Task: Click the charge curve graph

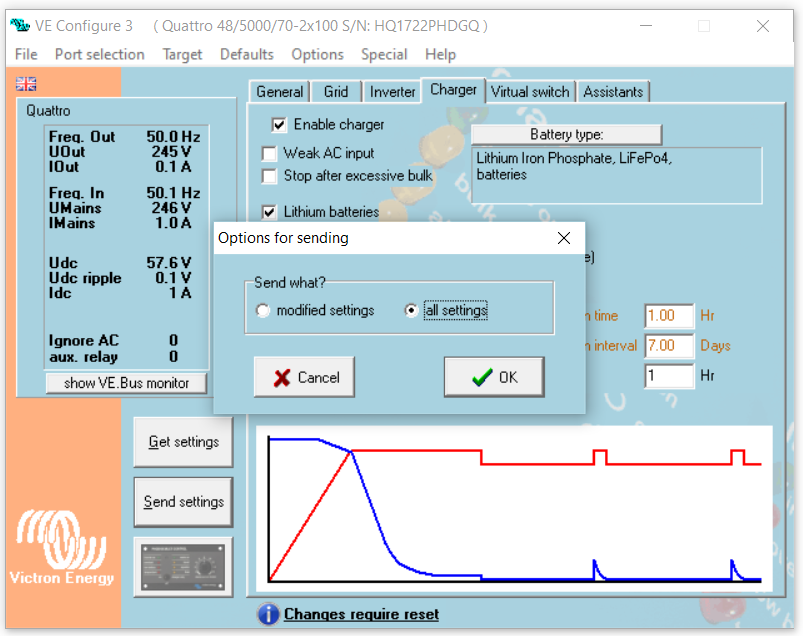Action: (x=514, y=509)
